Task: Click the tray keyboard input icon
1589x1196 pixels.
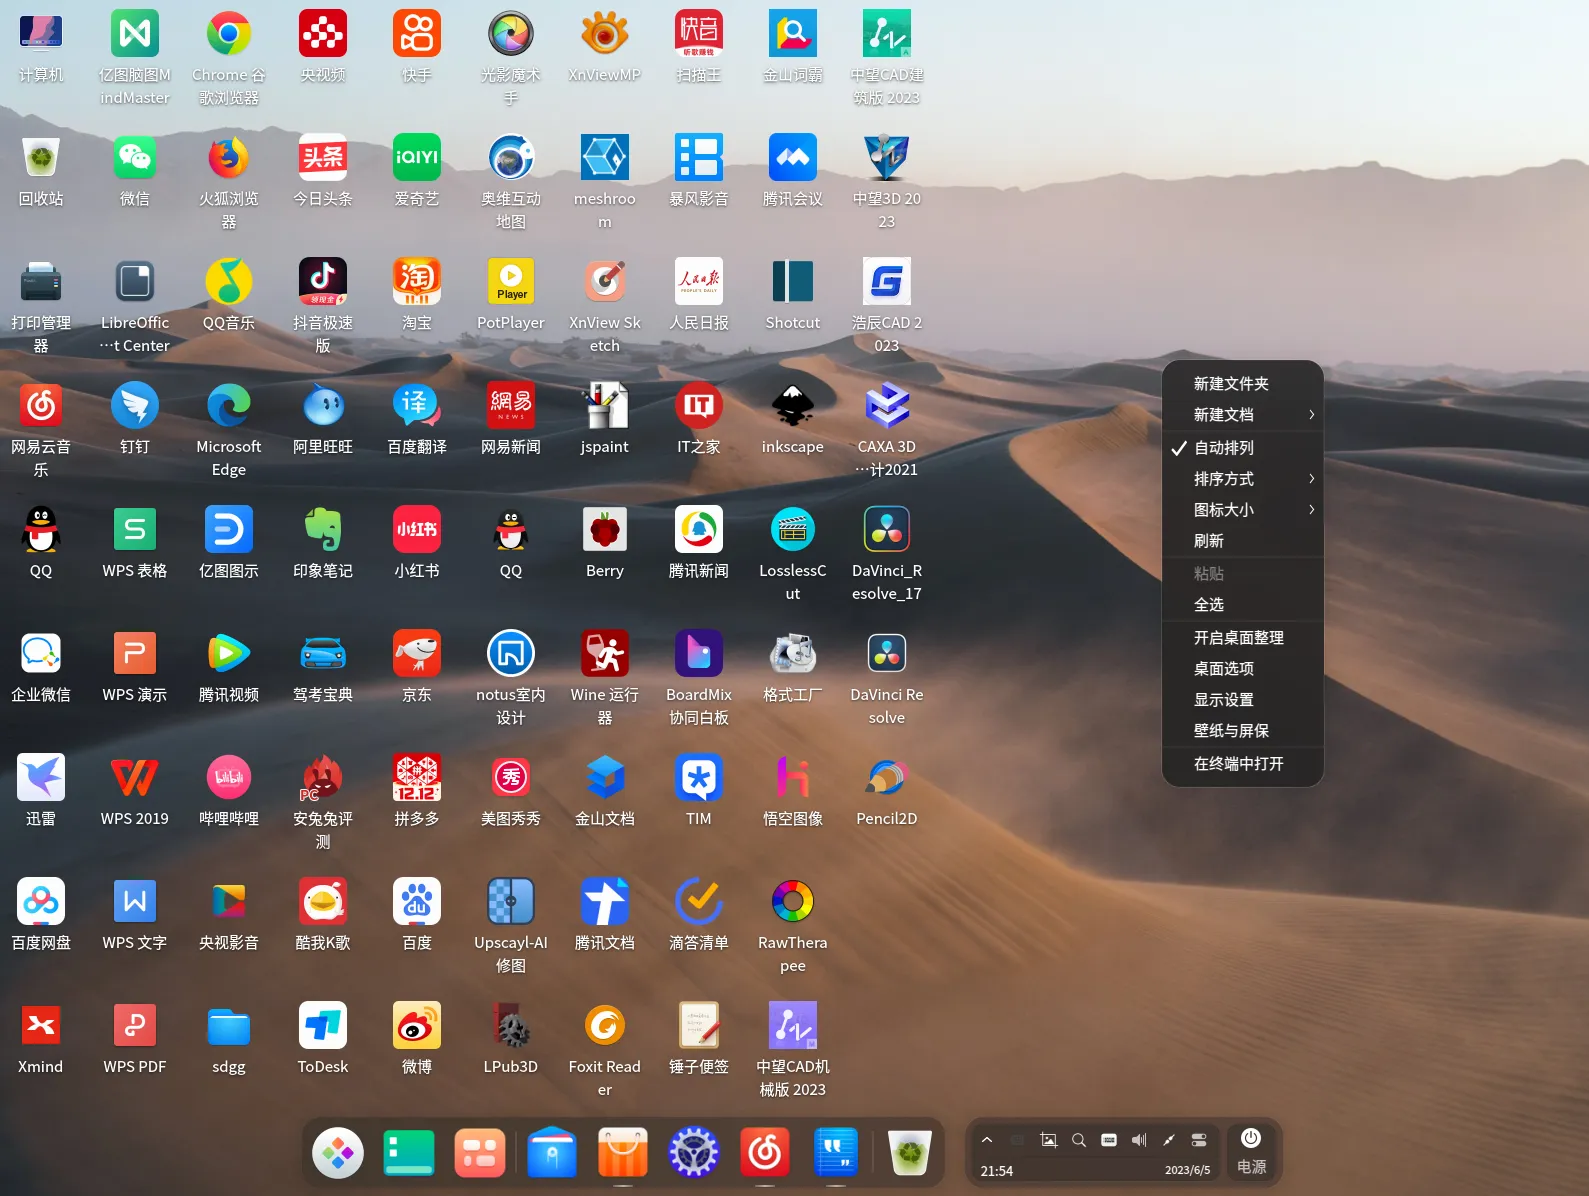Action: (x=1109, y=1140)
